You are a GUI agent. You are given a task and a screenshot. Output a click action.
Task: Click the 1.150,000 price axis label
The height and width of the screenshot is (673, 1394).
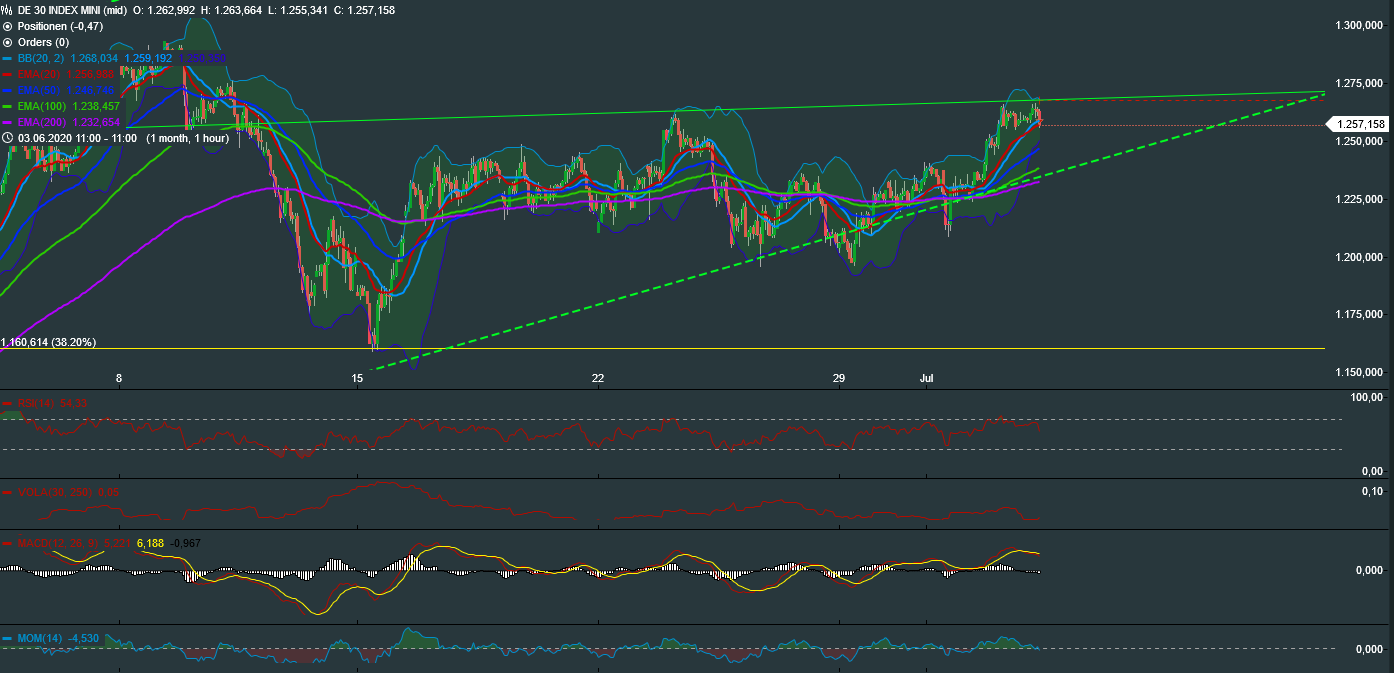point(1358,373)
